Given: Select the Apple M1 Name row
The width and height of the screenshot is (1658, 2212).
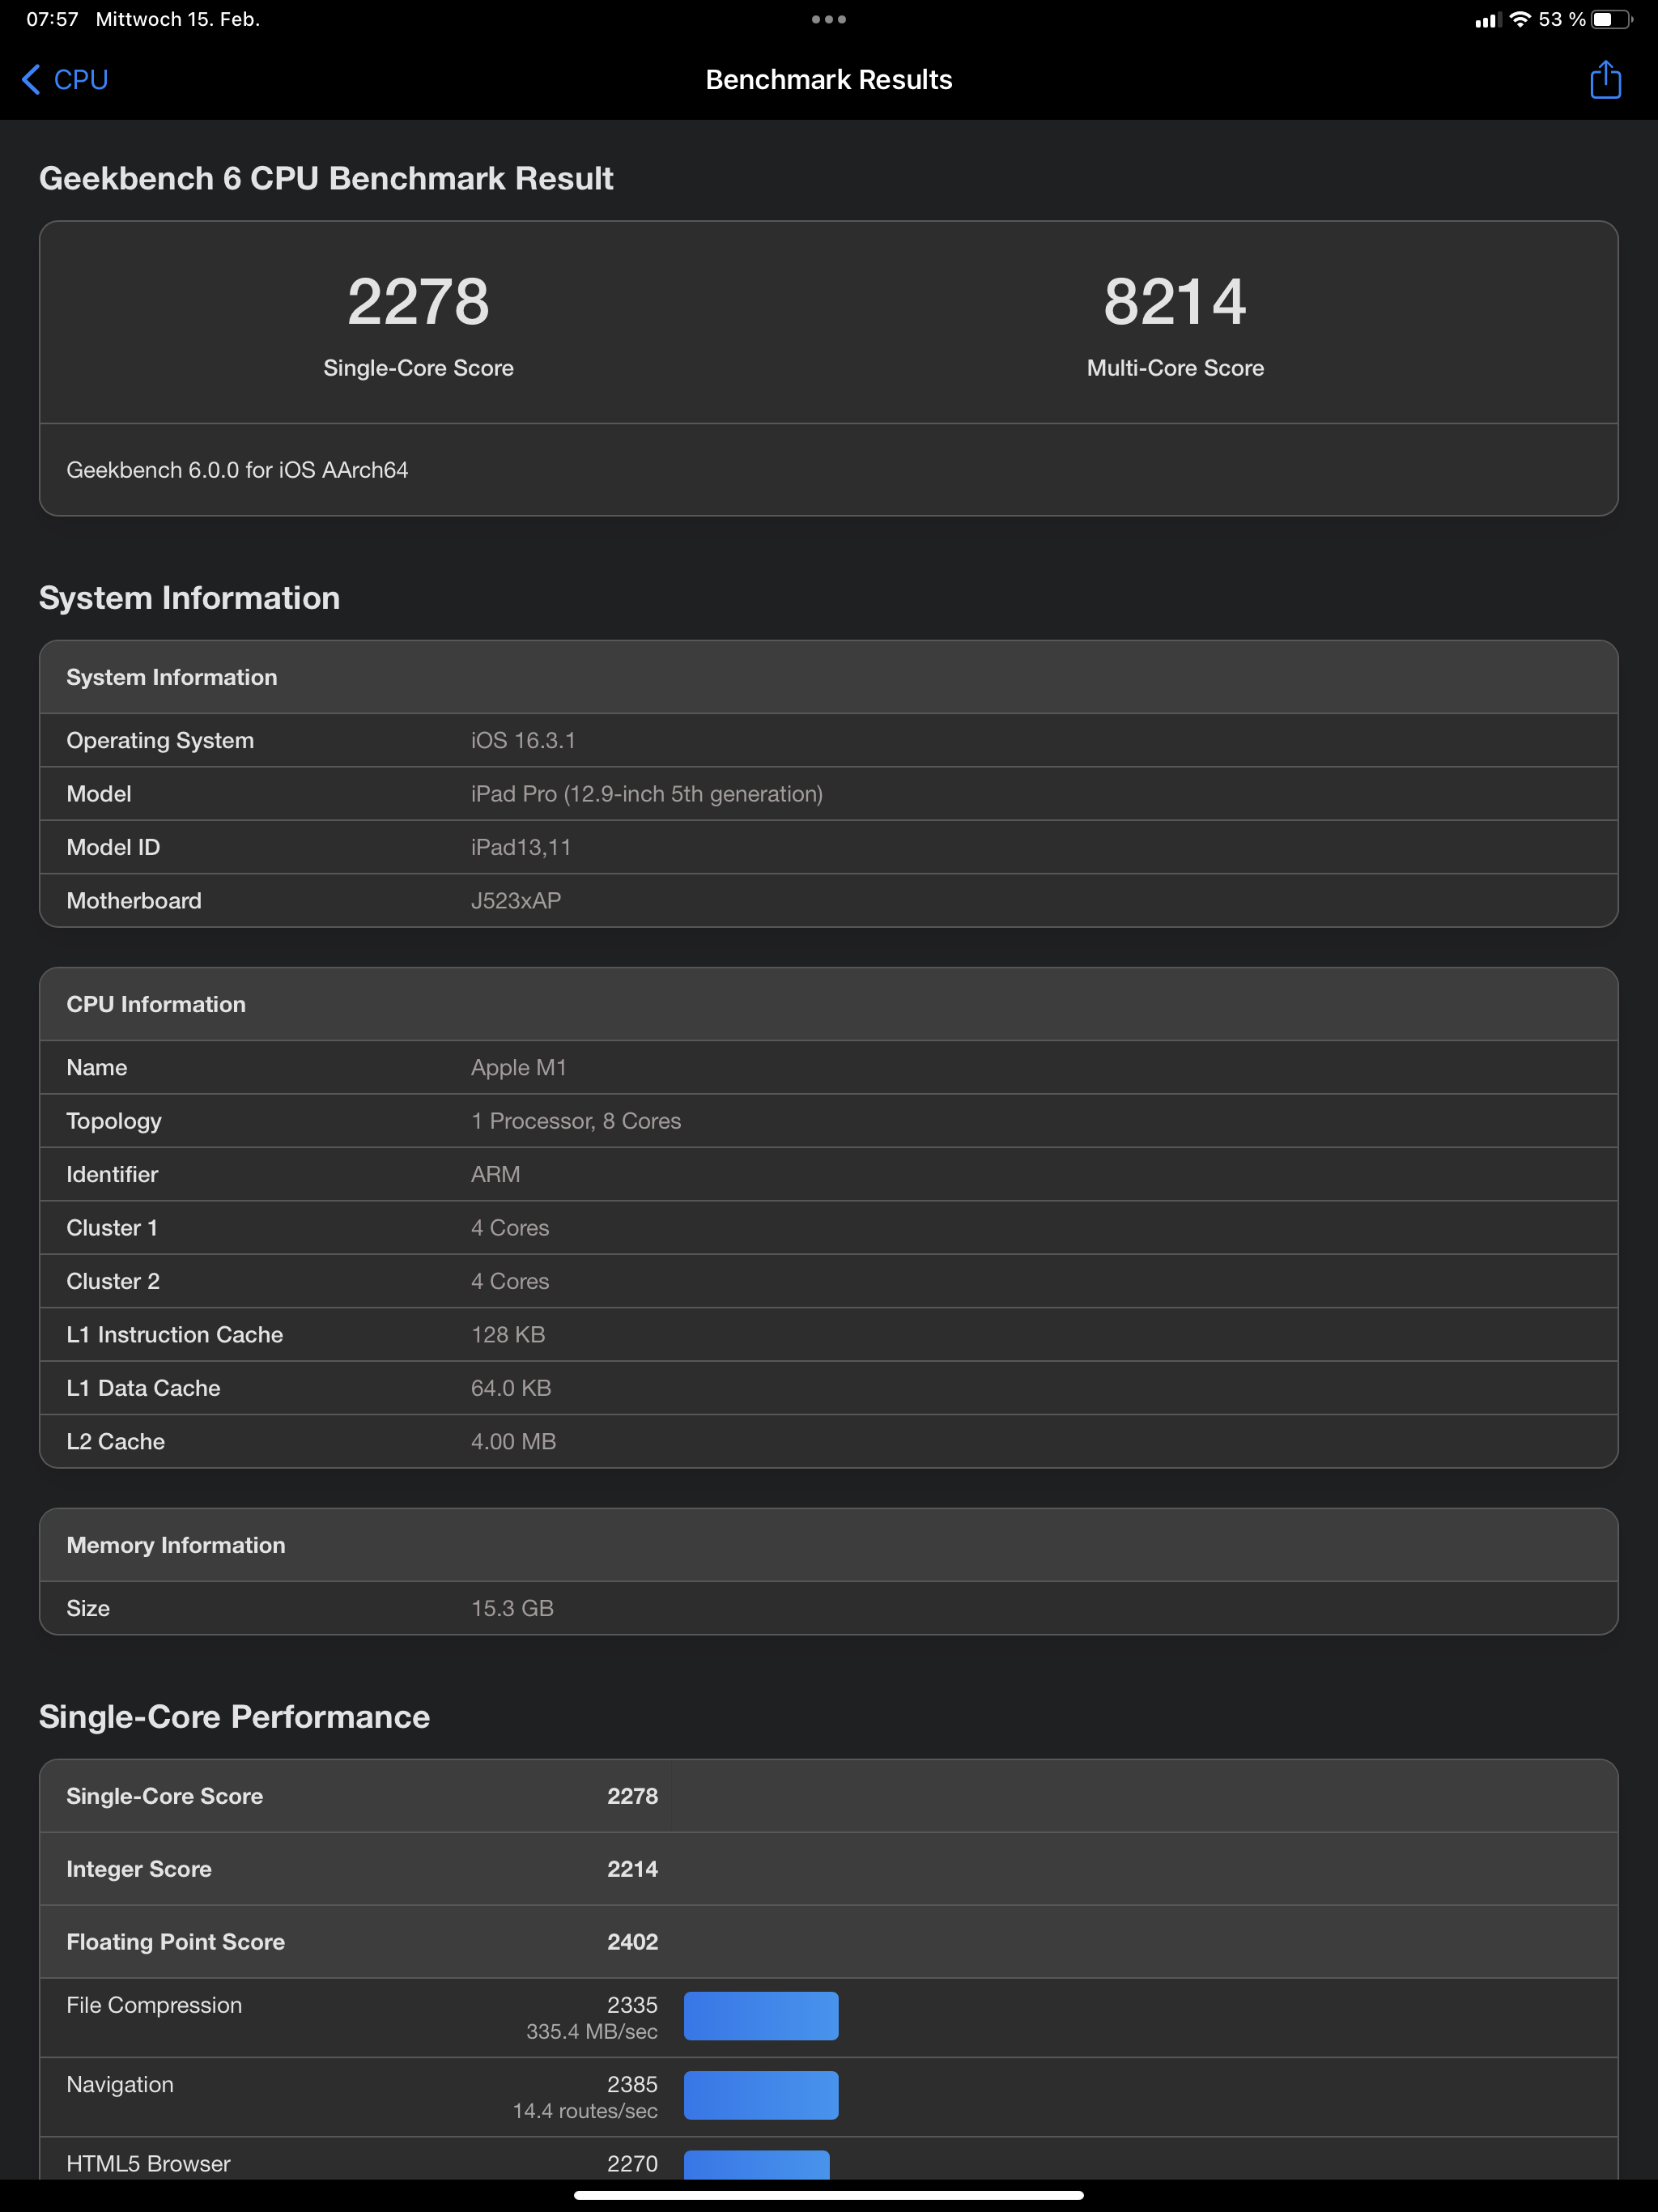Looking at the screenshot, I should coord(828,1067).
